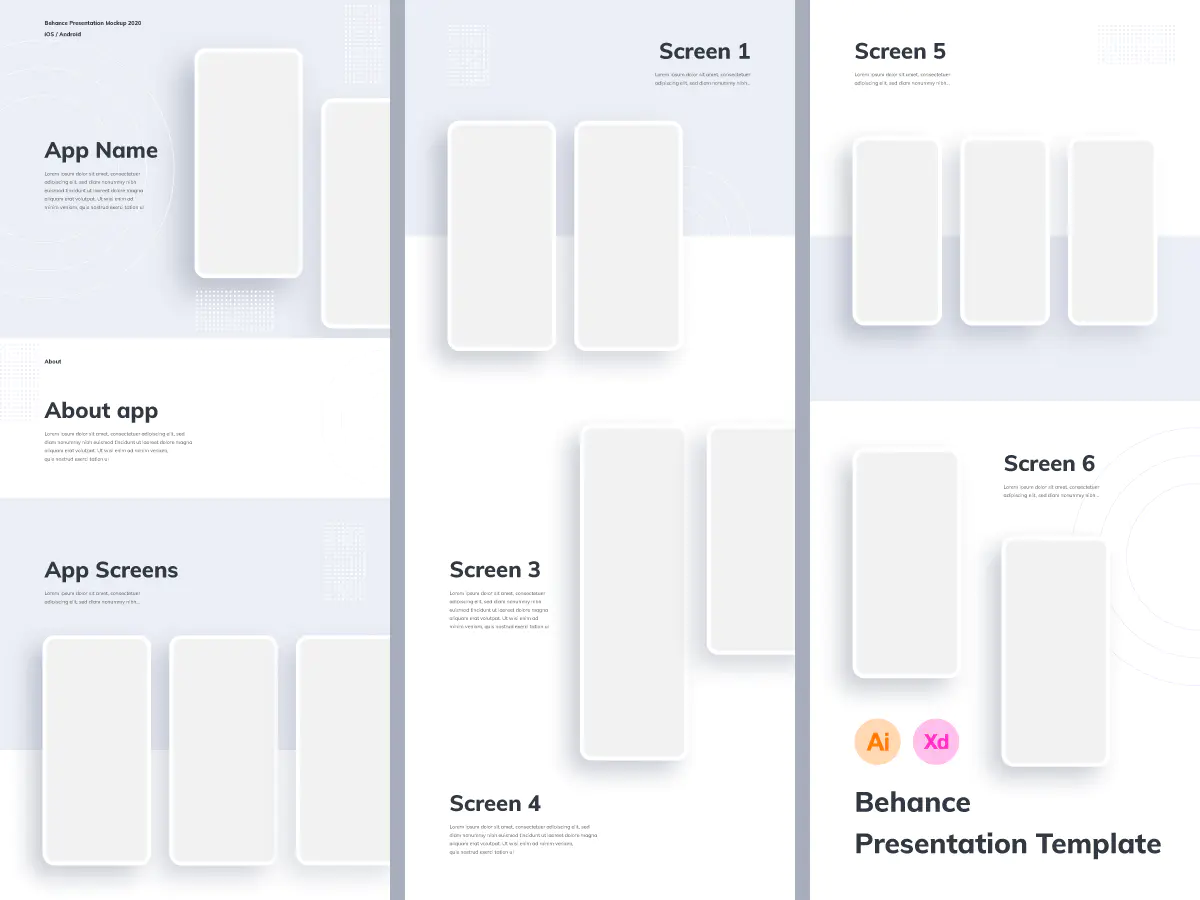Click the iOS / Android subtitle text
1200x900 pixels.
(63, 34)
